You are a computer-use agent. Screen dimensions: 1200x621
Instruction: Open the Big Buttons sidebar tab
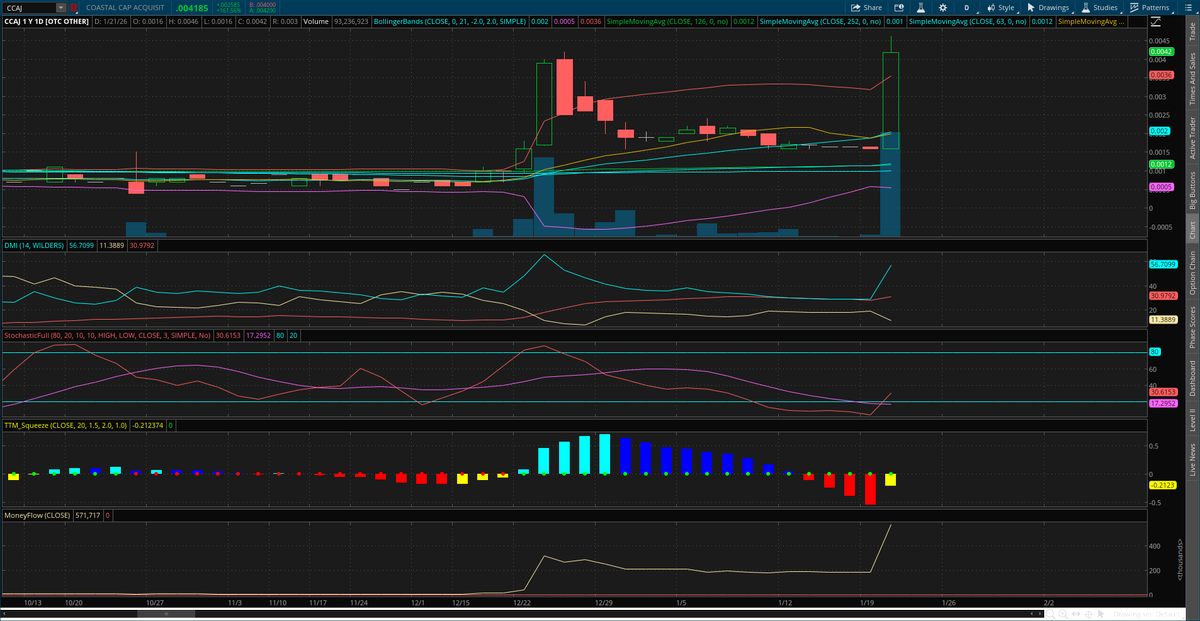click(x=1191, y=190)
